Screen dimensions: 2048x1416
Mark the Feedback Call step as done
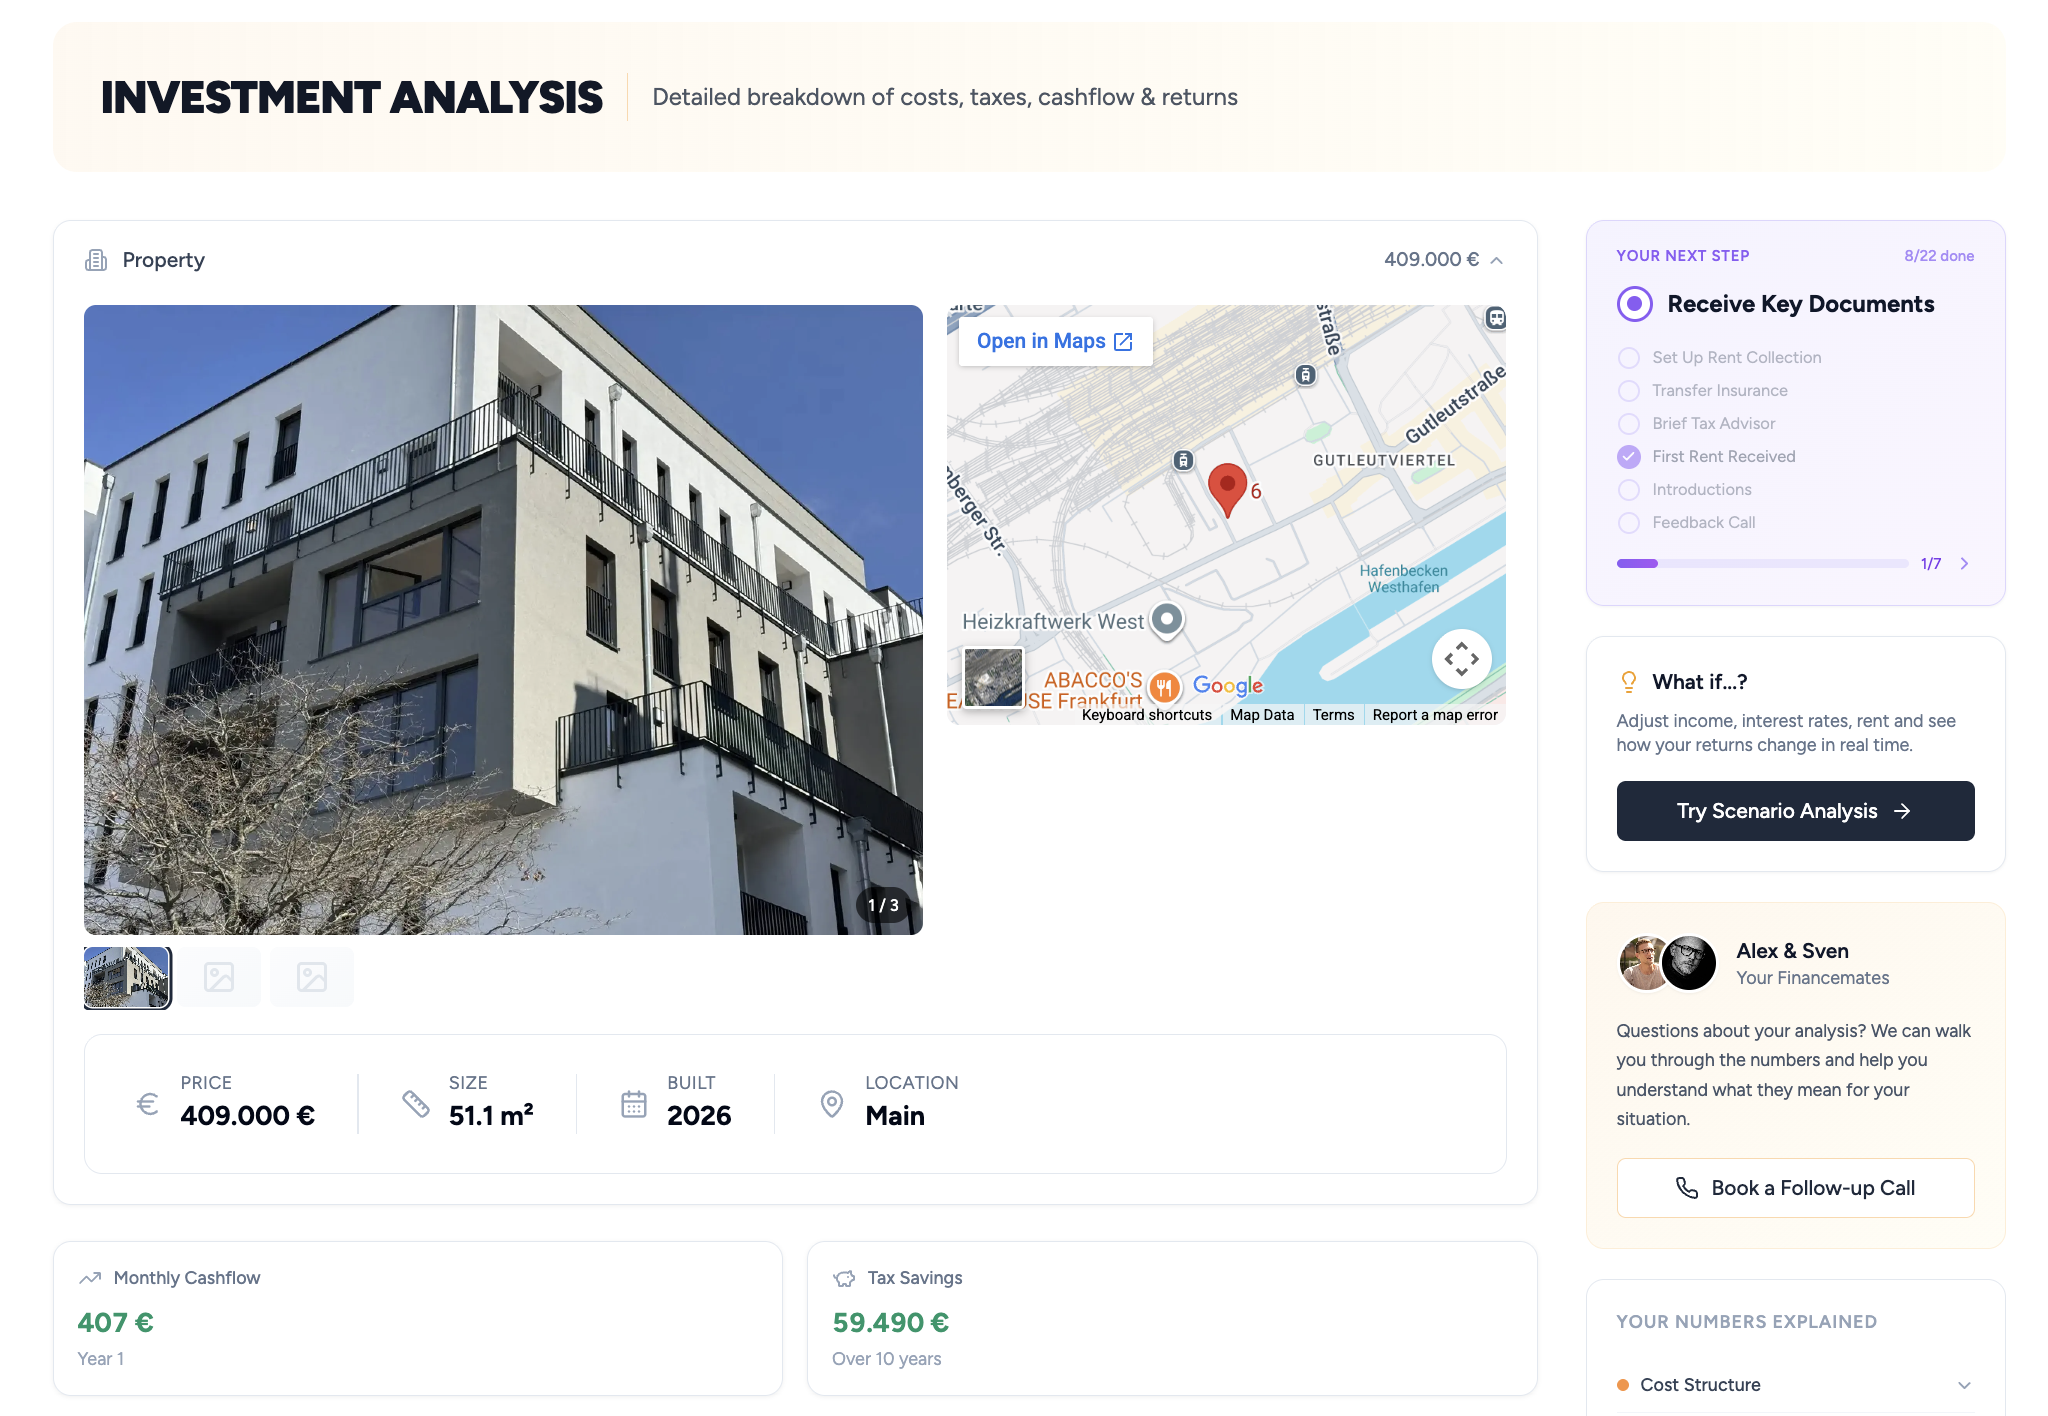(x=1628, y=522)
